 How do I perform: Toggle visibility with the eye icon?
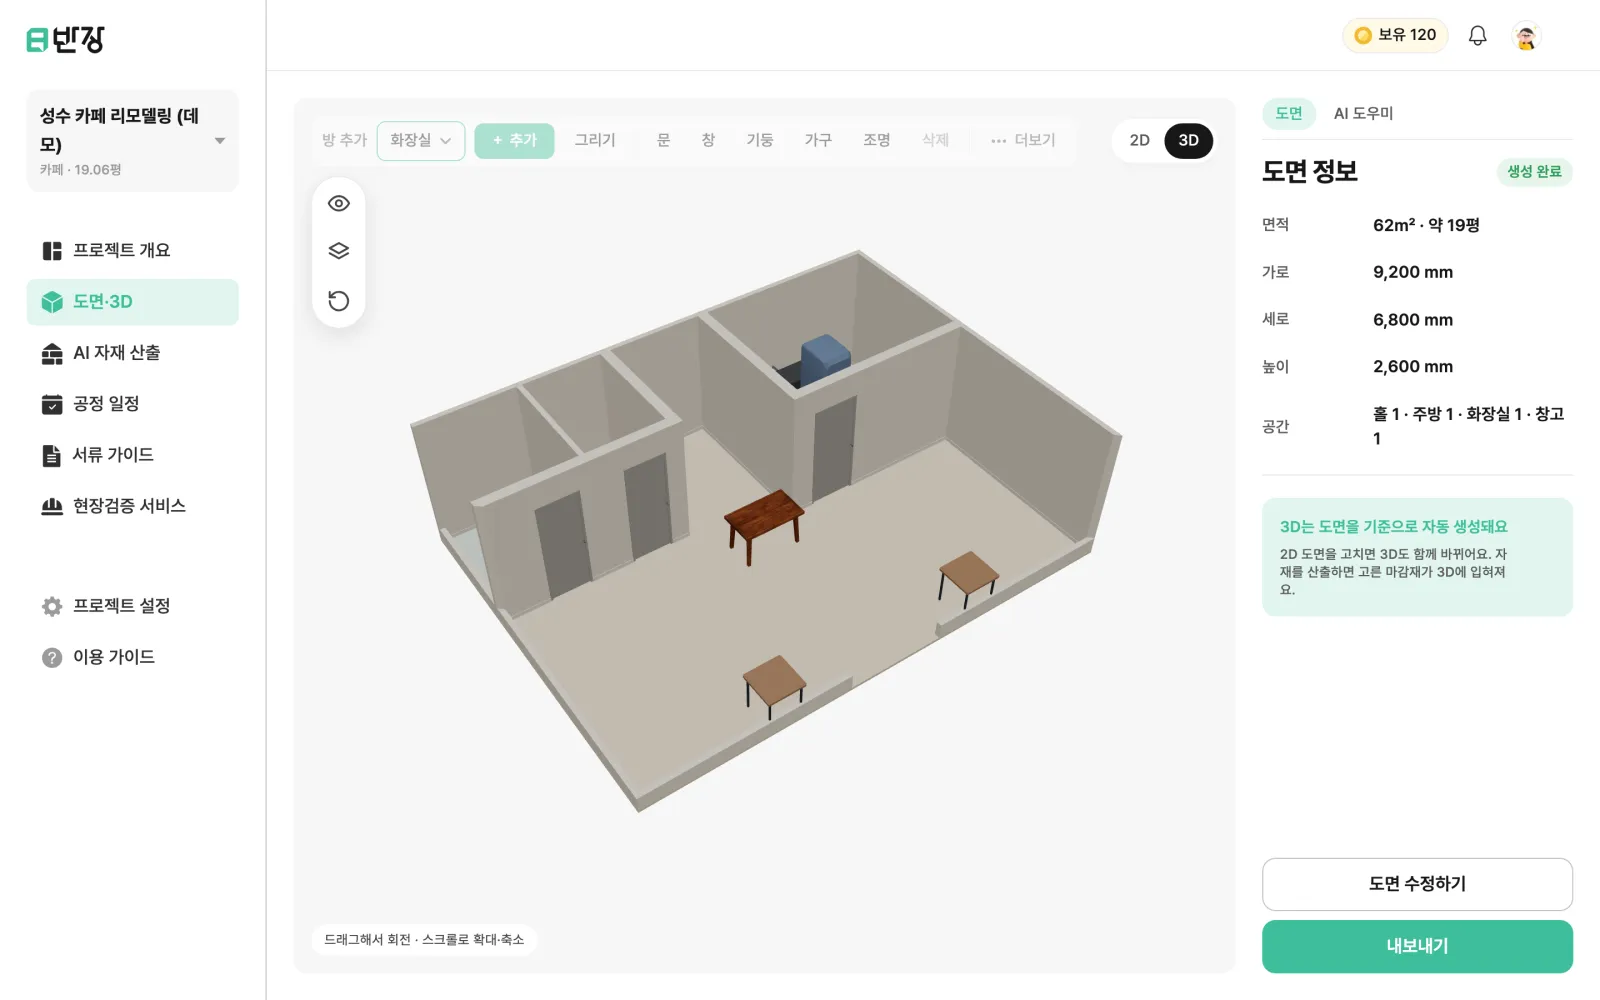point(339,203)
